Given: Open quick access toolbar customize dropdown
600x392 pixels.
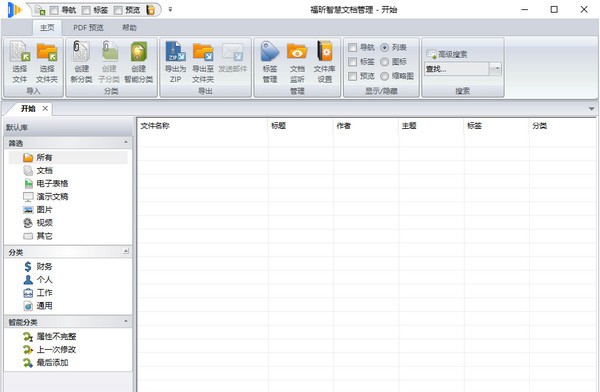Looking at the screenshot, I should [x=170, y=10].
